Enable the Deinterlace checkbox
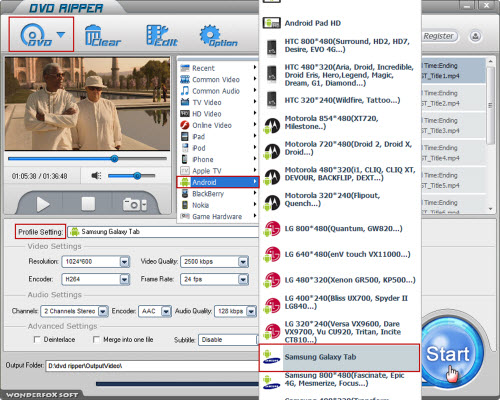This screenshot has width=500, height=400. point(37,340)
